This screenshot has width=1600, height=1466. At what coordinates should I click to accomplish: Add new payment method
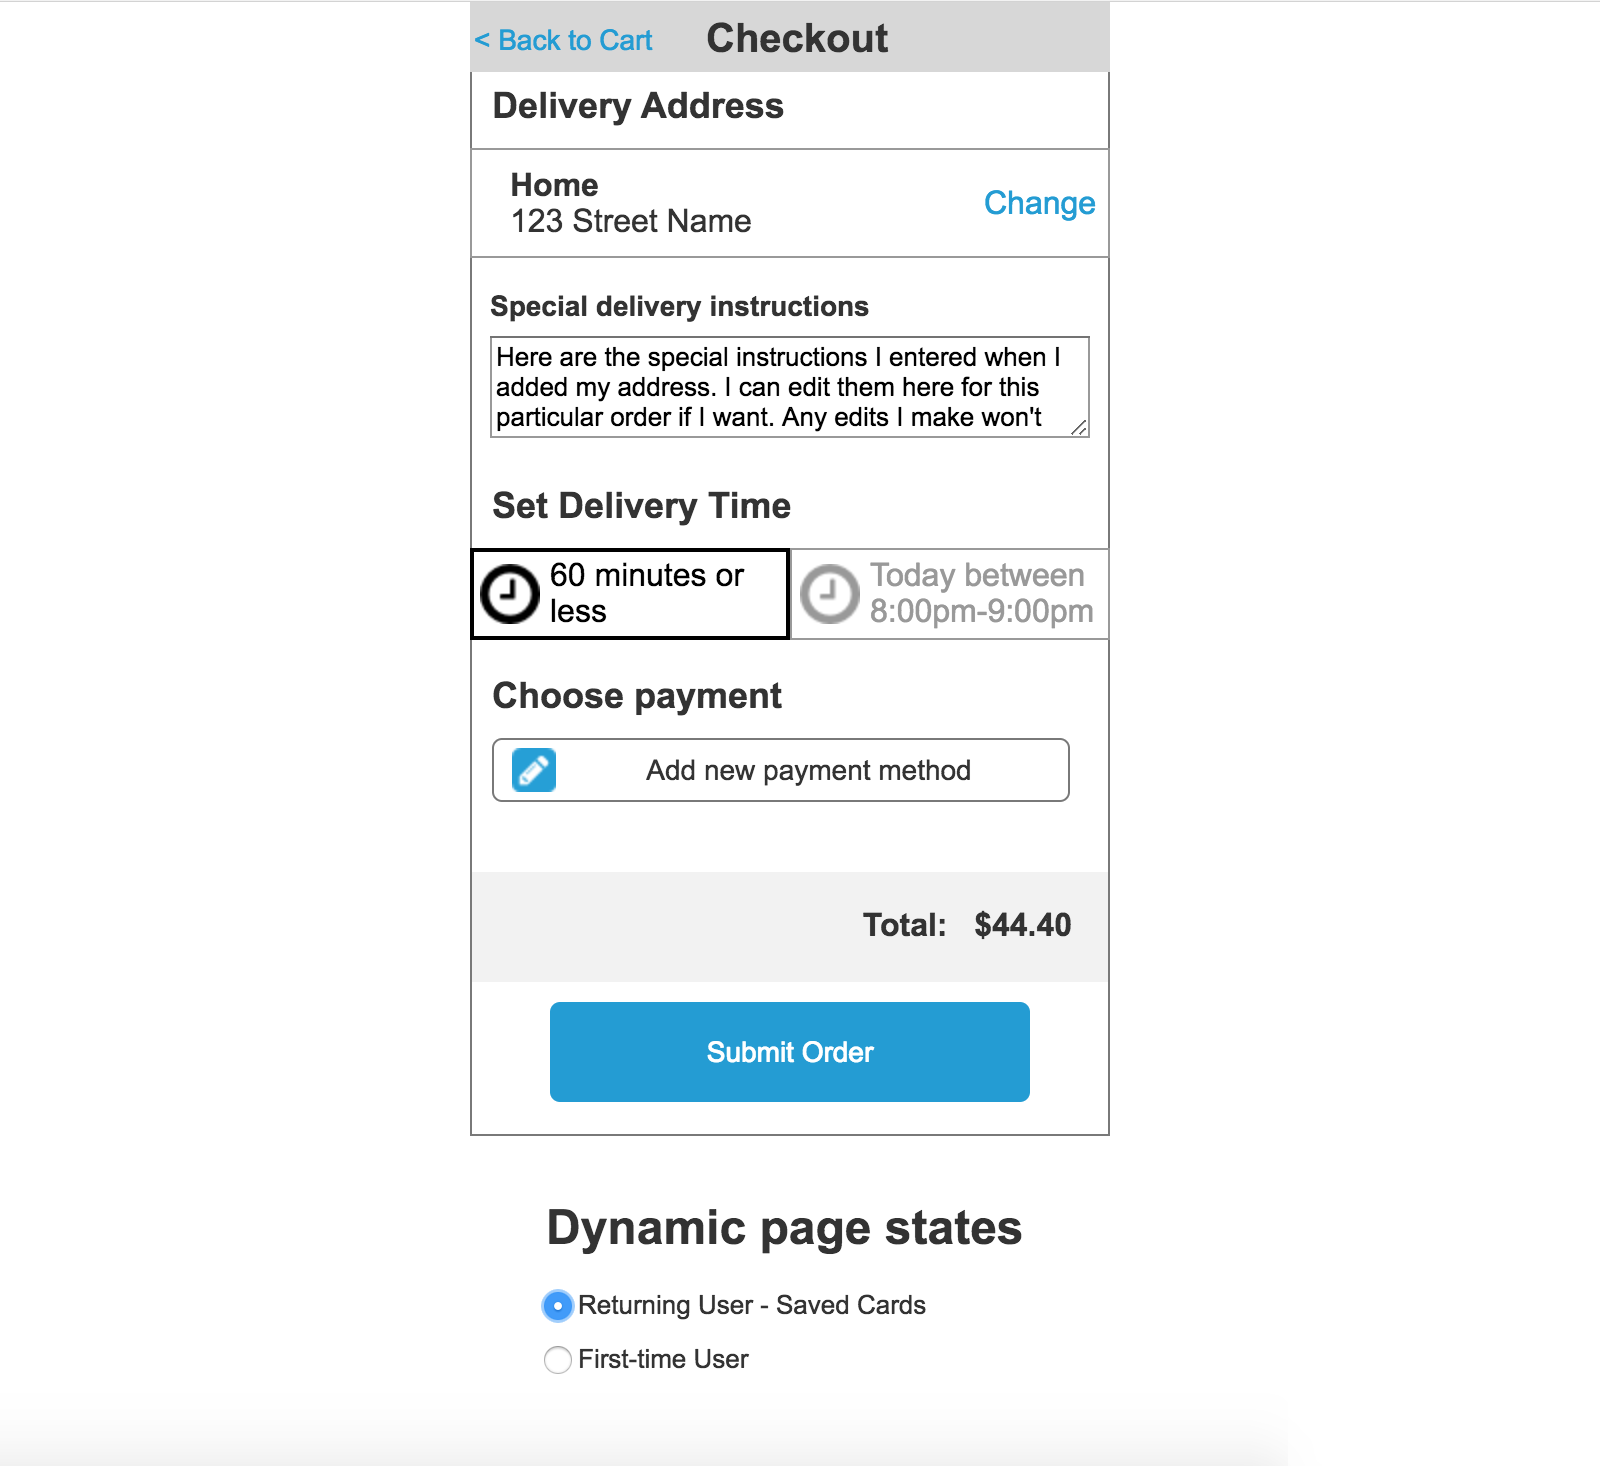click(x=781, y=770)
